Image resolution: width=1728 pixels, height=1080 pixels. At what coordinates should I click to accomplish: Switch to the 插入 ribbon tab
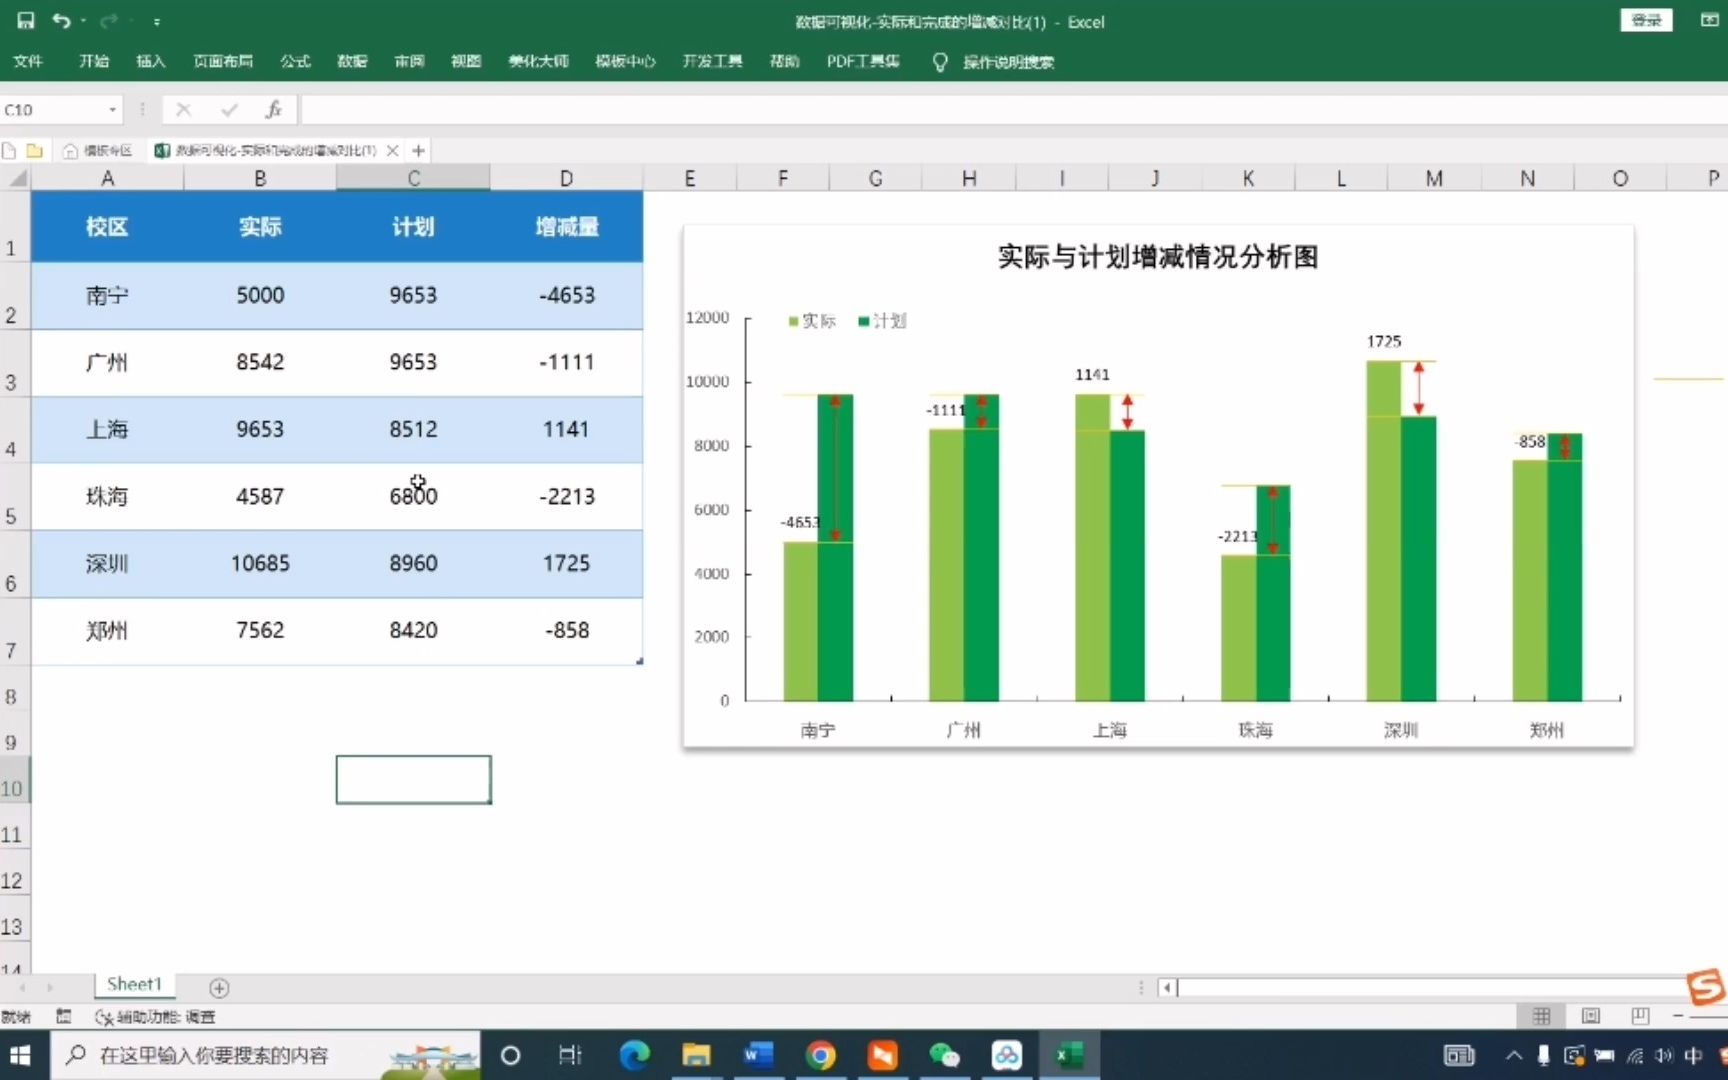[x=151, y=61]
